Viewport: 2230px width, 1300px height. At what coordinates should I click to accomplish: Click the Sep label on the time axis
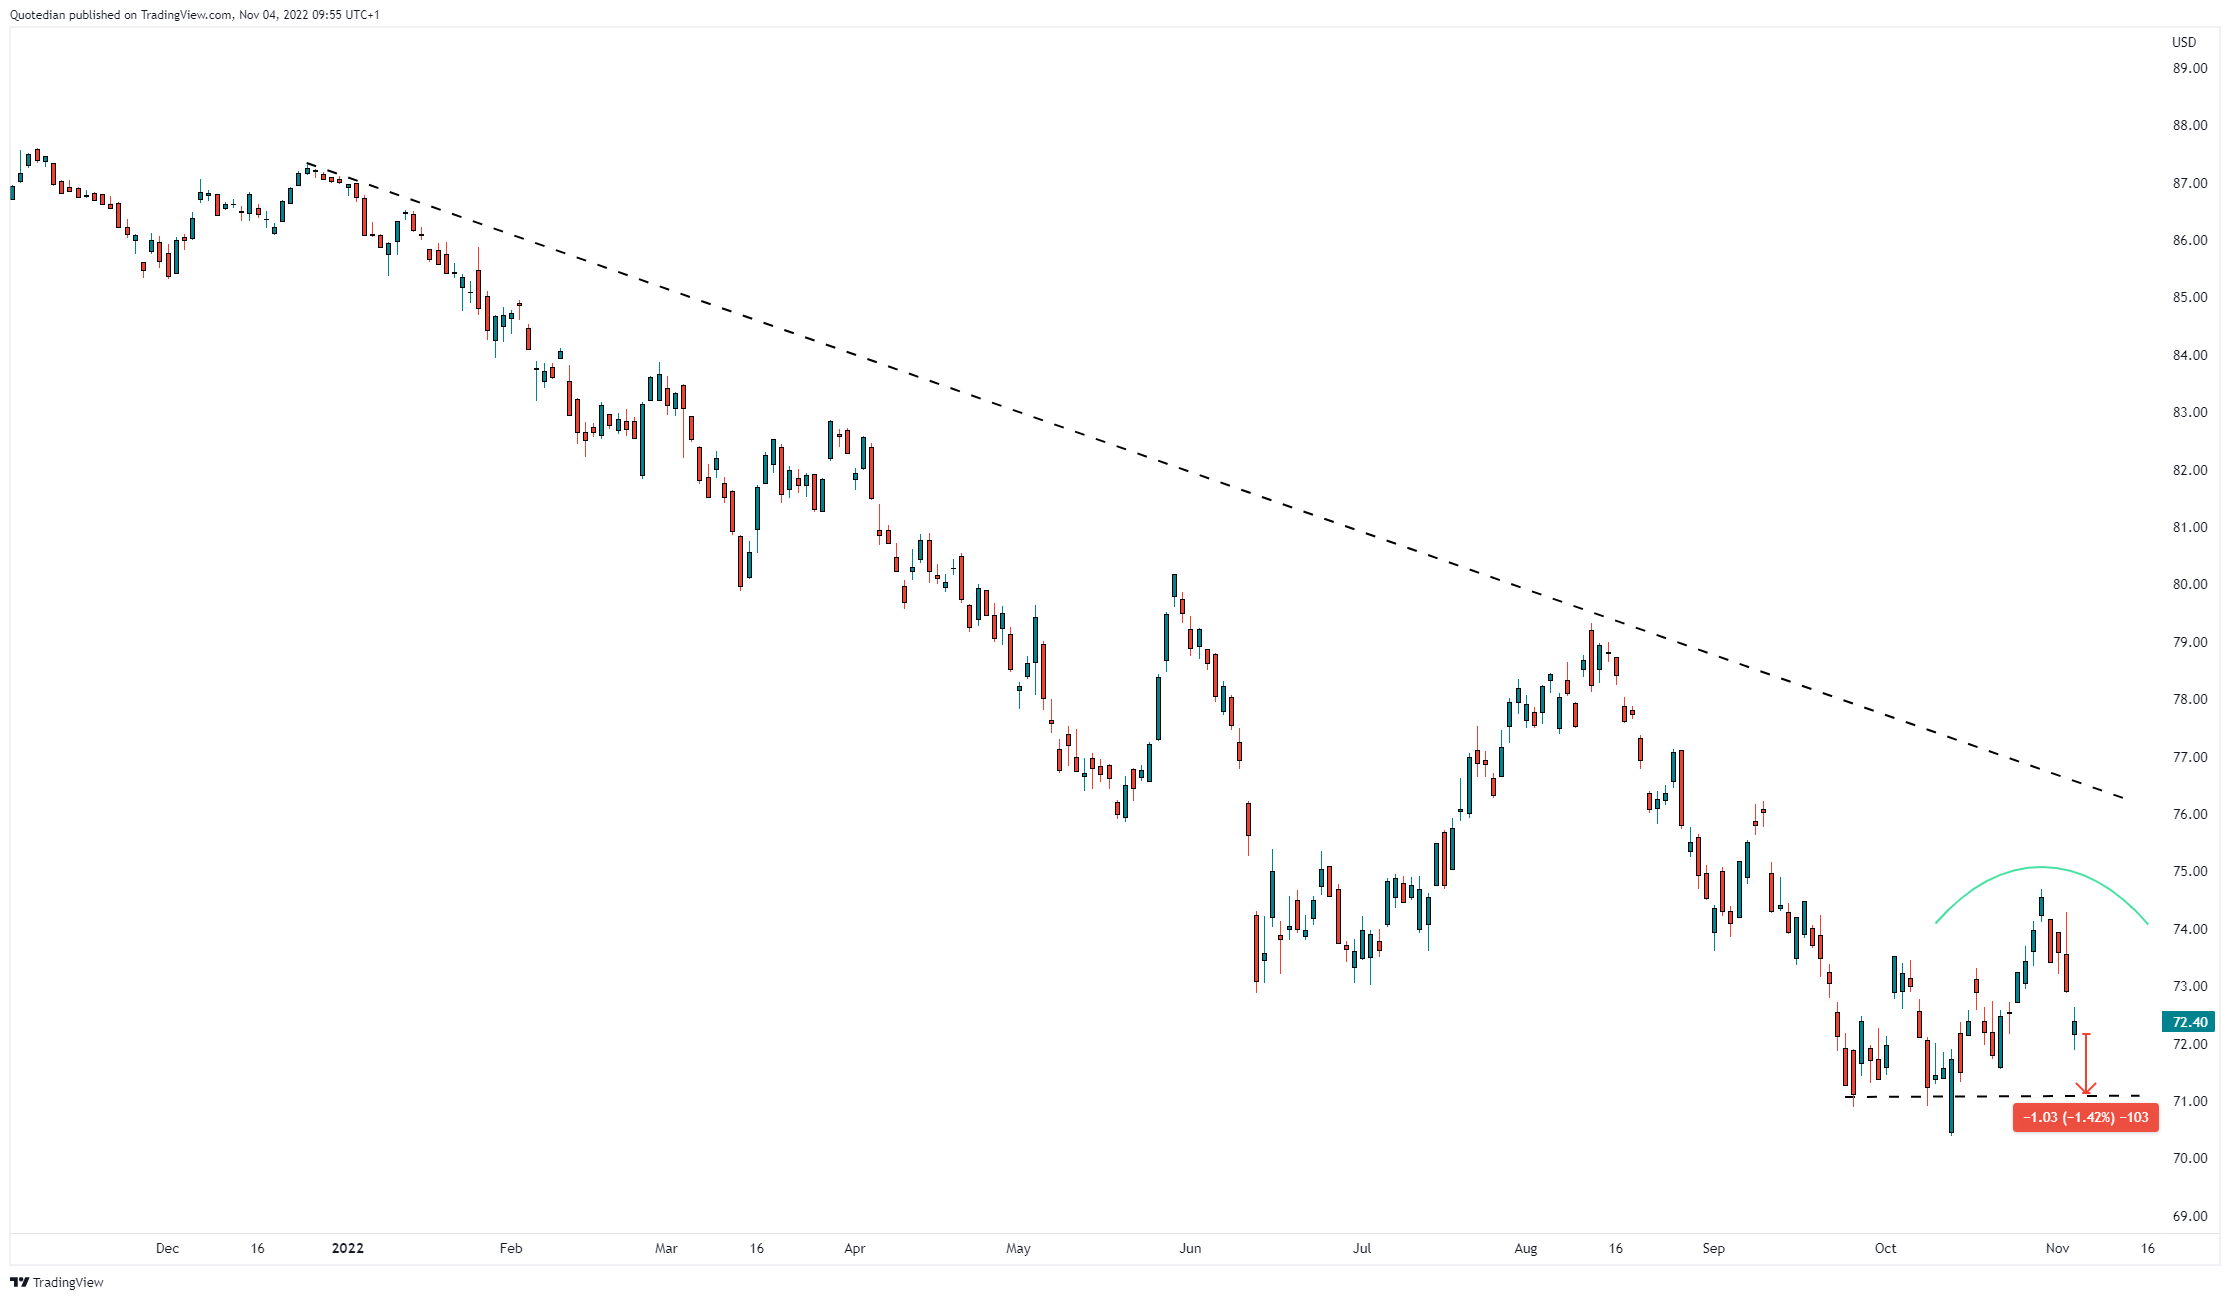(1714, 1248)
